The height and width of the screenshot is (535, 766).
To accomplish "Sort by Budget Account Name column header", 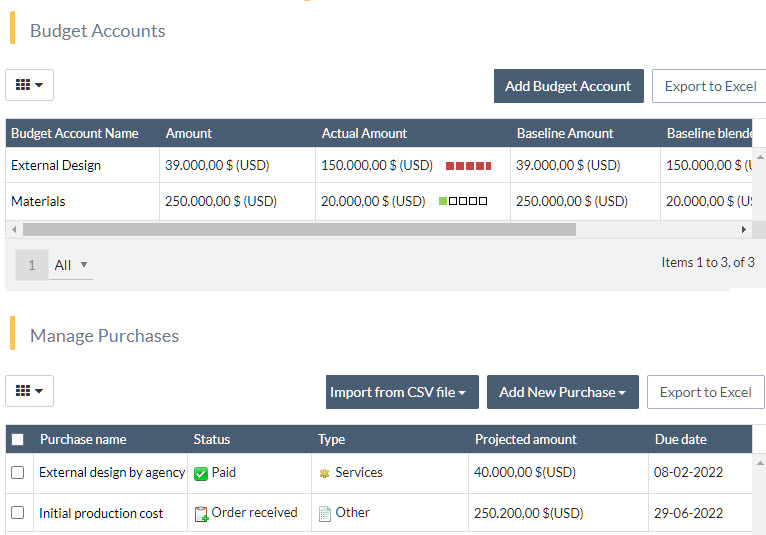I will (75, 133).
